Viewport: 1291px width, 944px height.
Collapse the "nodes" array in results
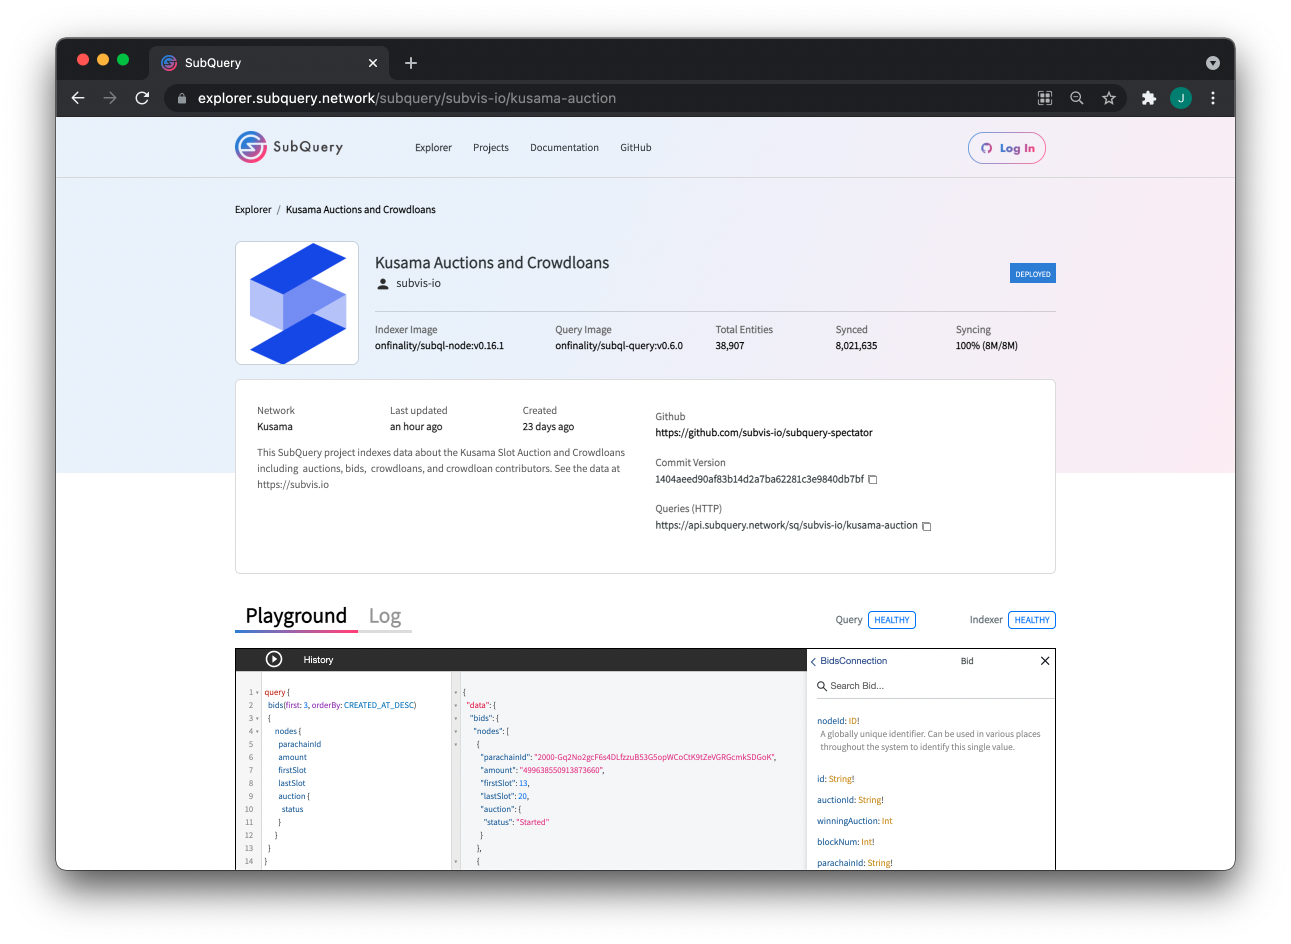coord(456,731)
